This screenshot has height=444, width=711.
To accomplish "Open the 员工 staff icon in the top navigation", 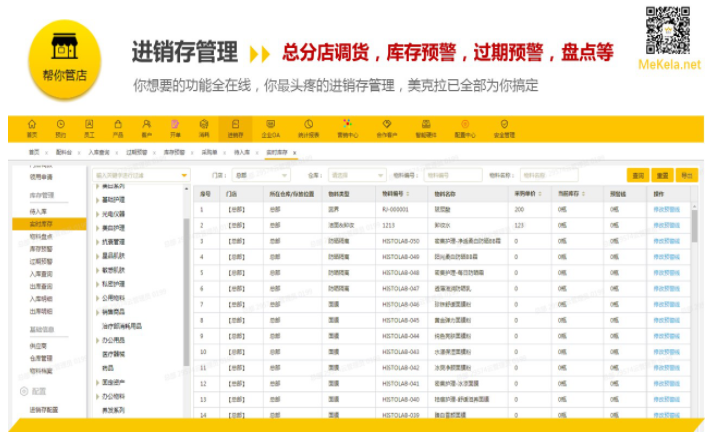I will (x=89, y=124).
